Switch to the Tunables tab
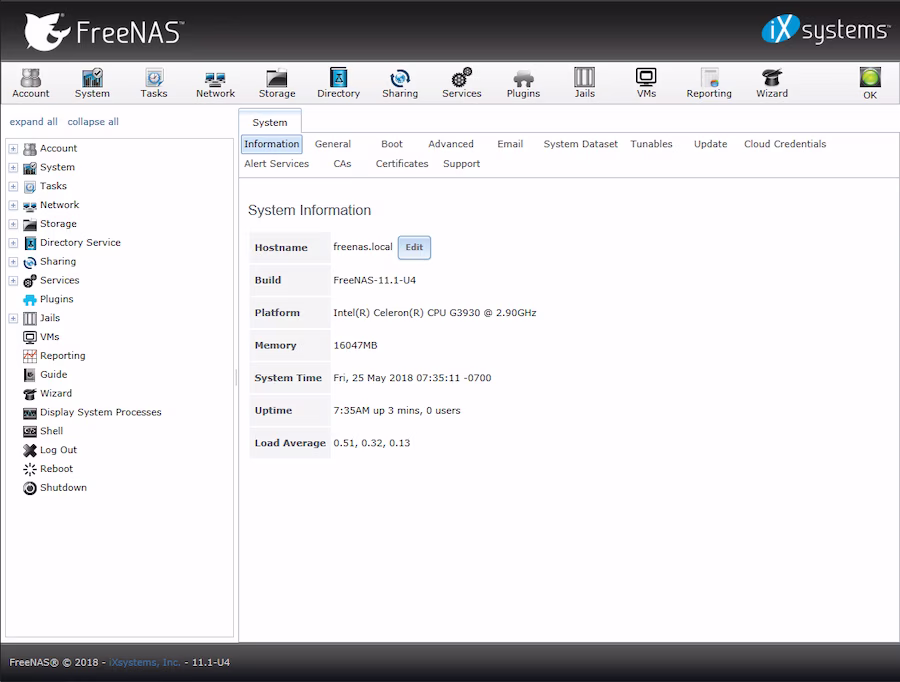The height and width of the screenshot is (682, 900). pyautogui.click(x=651, y=144)
